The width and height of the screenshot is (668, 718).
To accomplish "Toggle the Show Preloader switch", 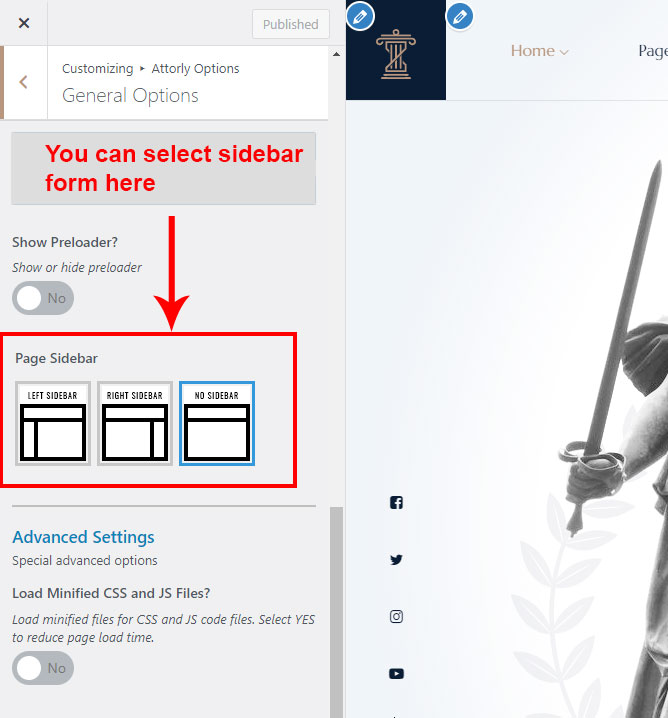I will point(43,298).
